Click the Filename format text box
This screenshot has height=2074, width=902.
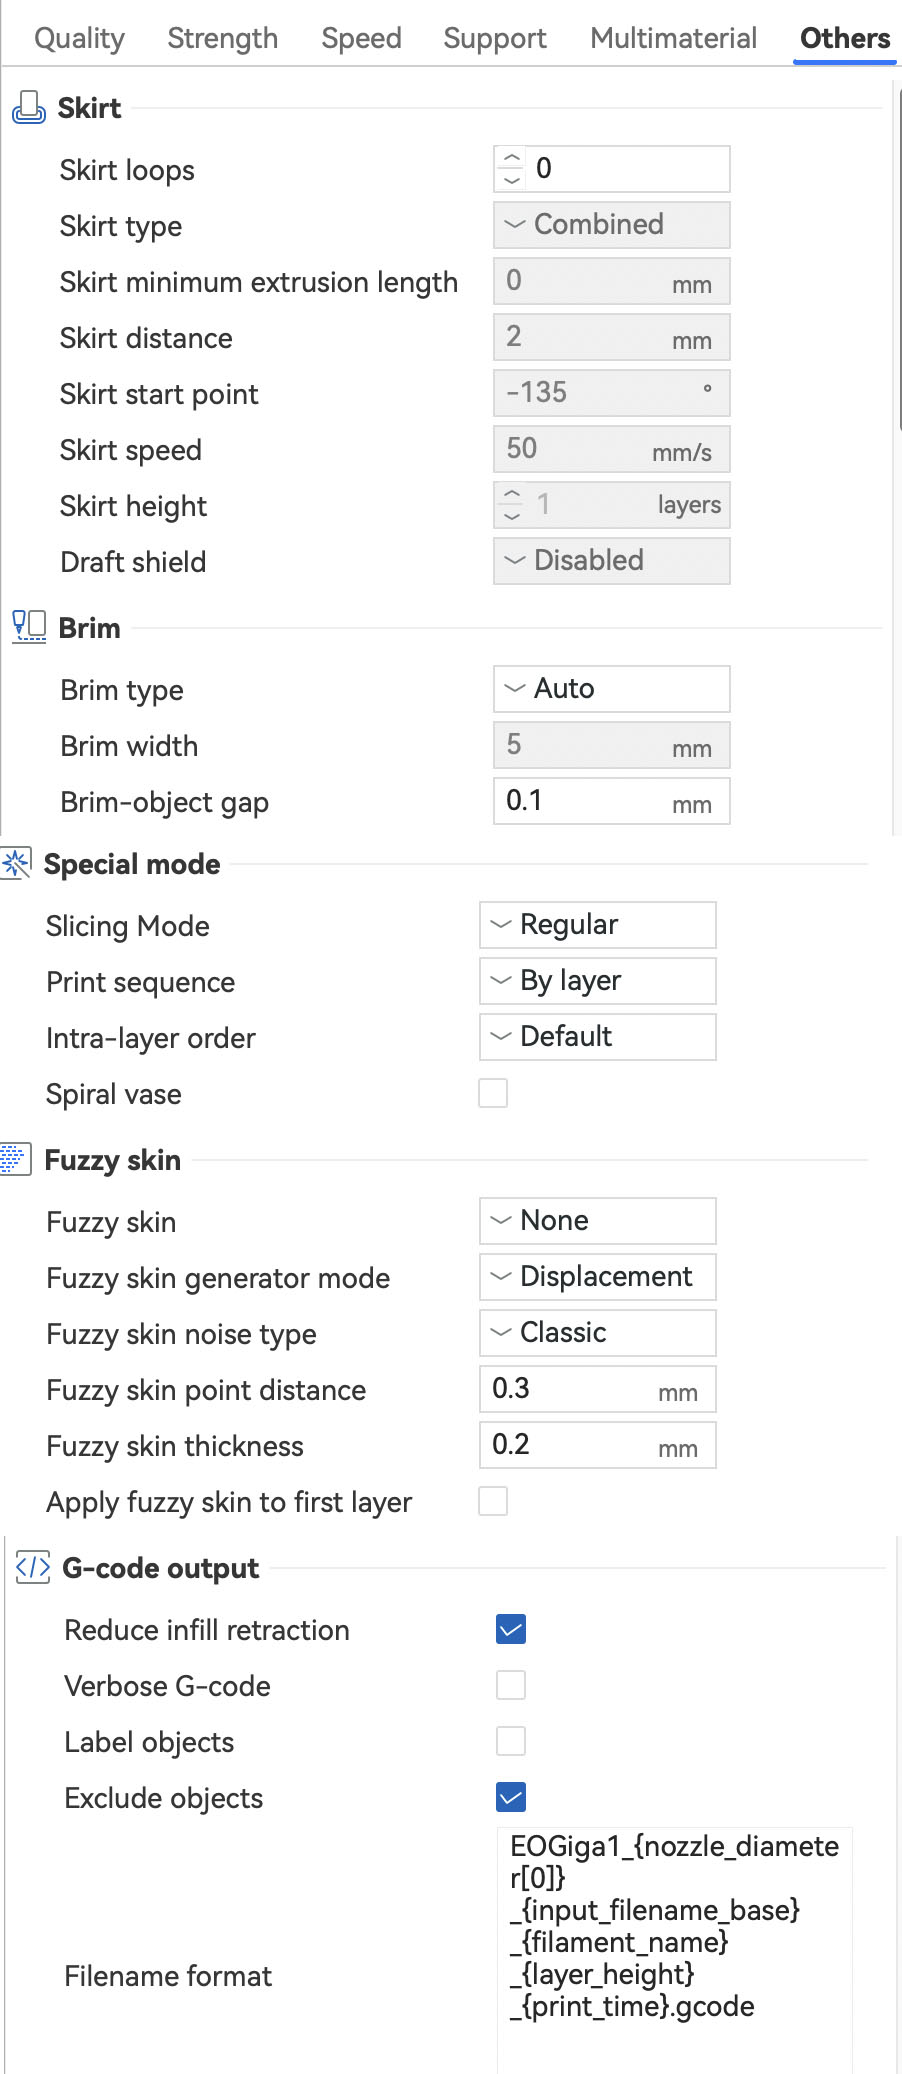click(675, 1950)
